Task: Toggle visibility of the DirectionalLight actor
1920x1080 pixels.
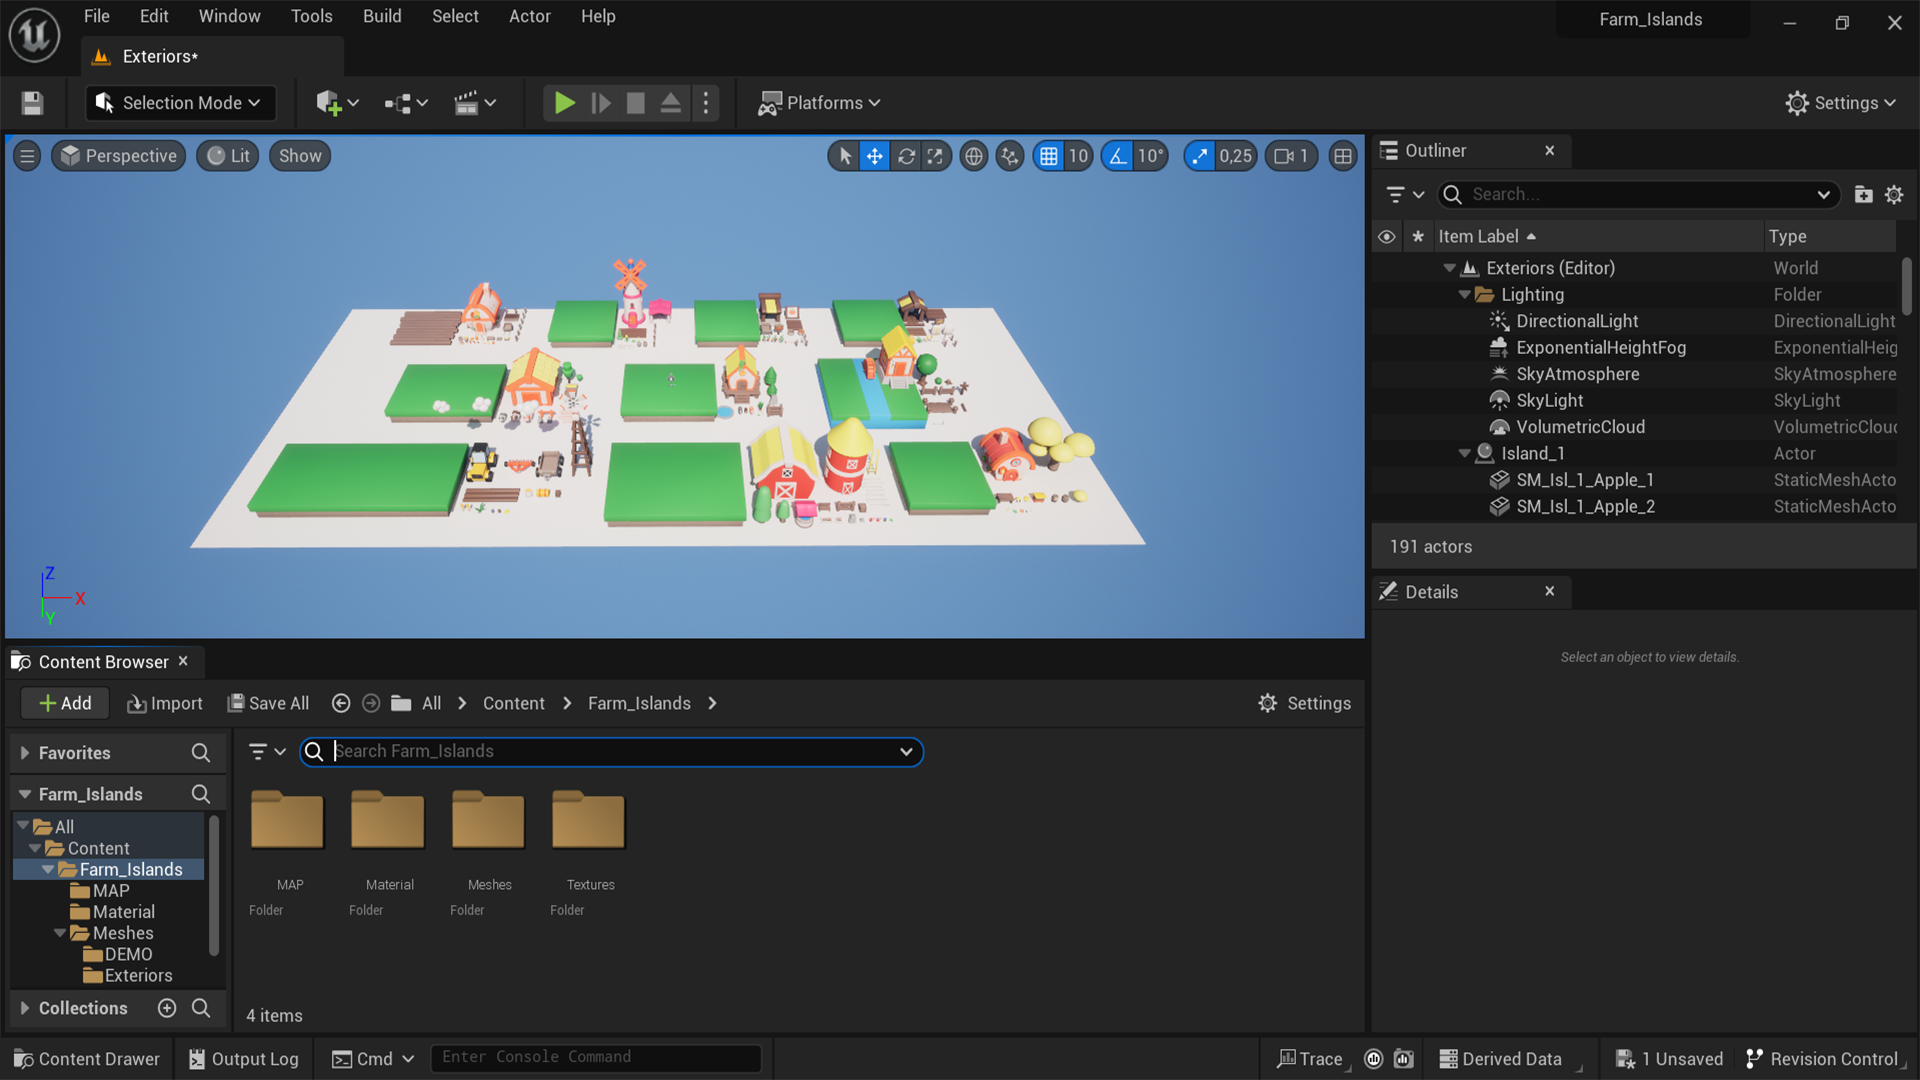Action: (1387, 320)
